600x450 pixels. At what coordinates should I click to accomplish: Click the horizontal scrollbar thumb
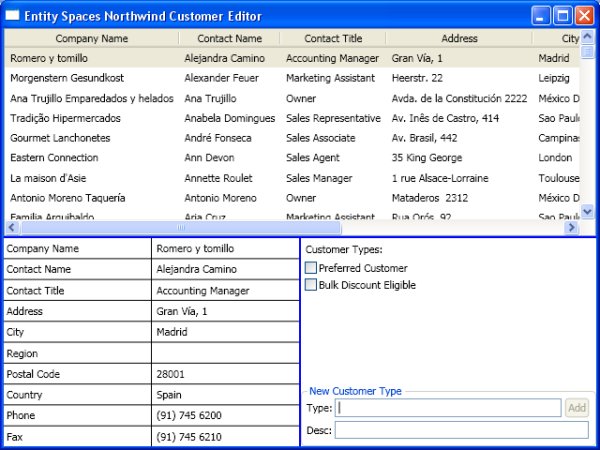(181, 227)
